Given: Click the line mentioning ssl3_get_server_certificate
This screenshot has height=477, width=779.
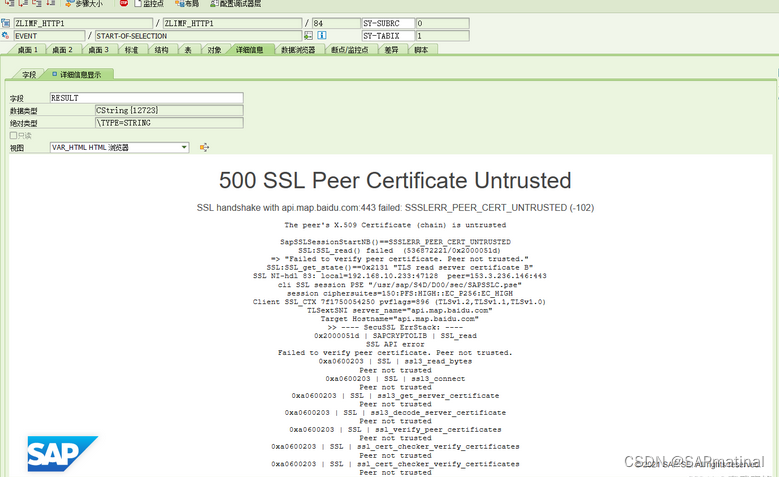Looking at the screenshot, I should point(395,396).
